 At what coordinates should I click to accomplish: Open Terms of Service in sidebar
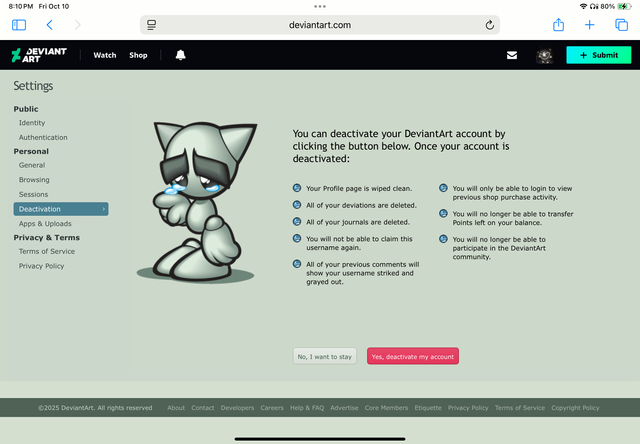point(47,251)
